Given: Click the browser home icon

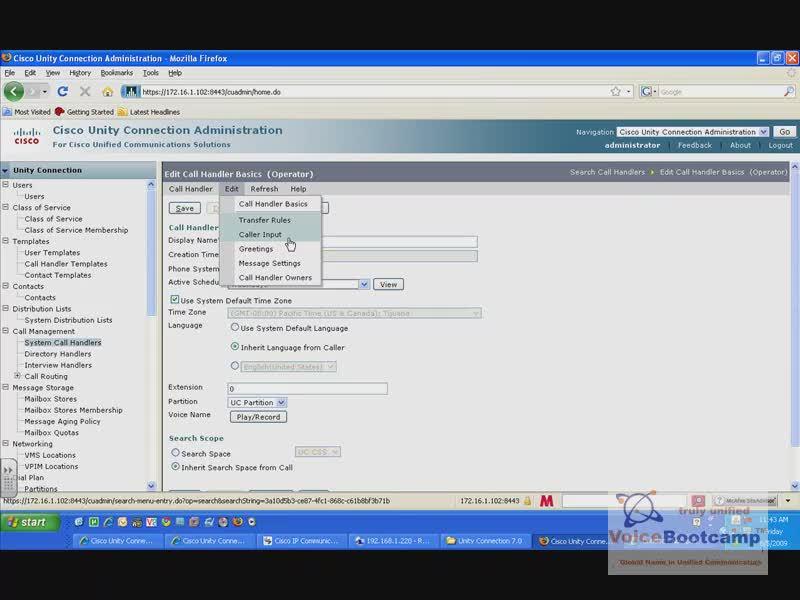Looking at the screenshot, I should [107, 92].
